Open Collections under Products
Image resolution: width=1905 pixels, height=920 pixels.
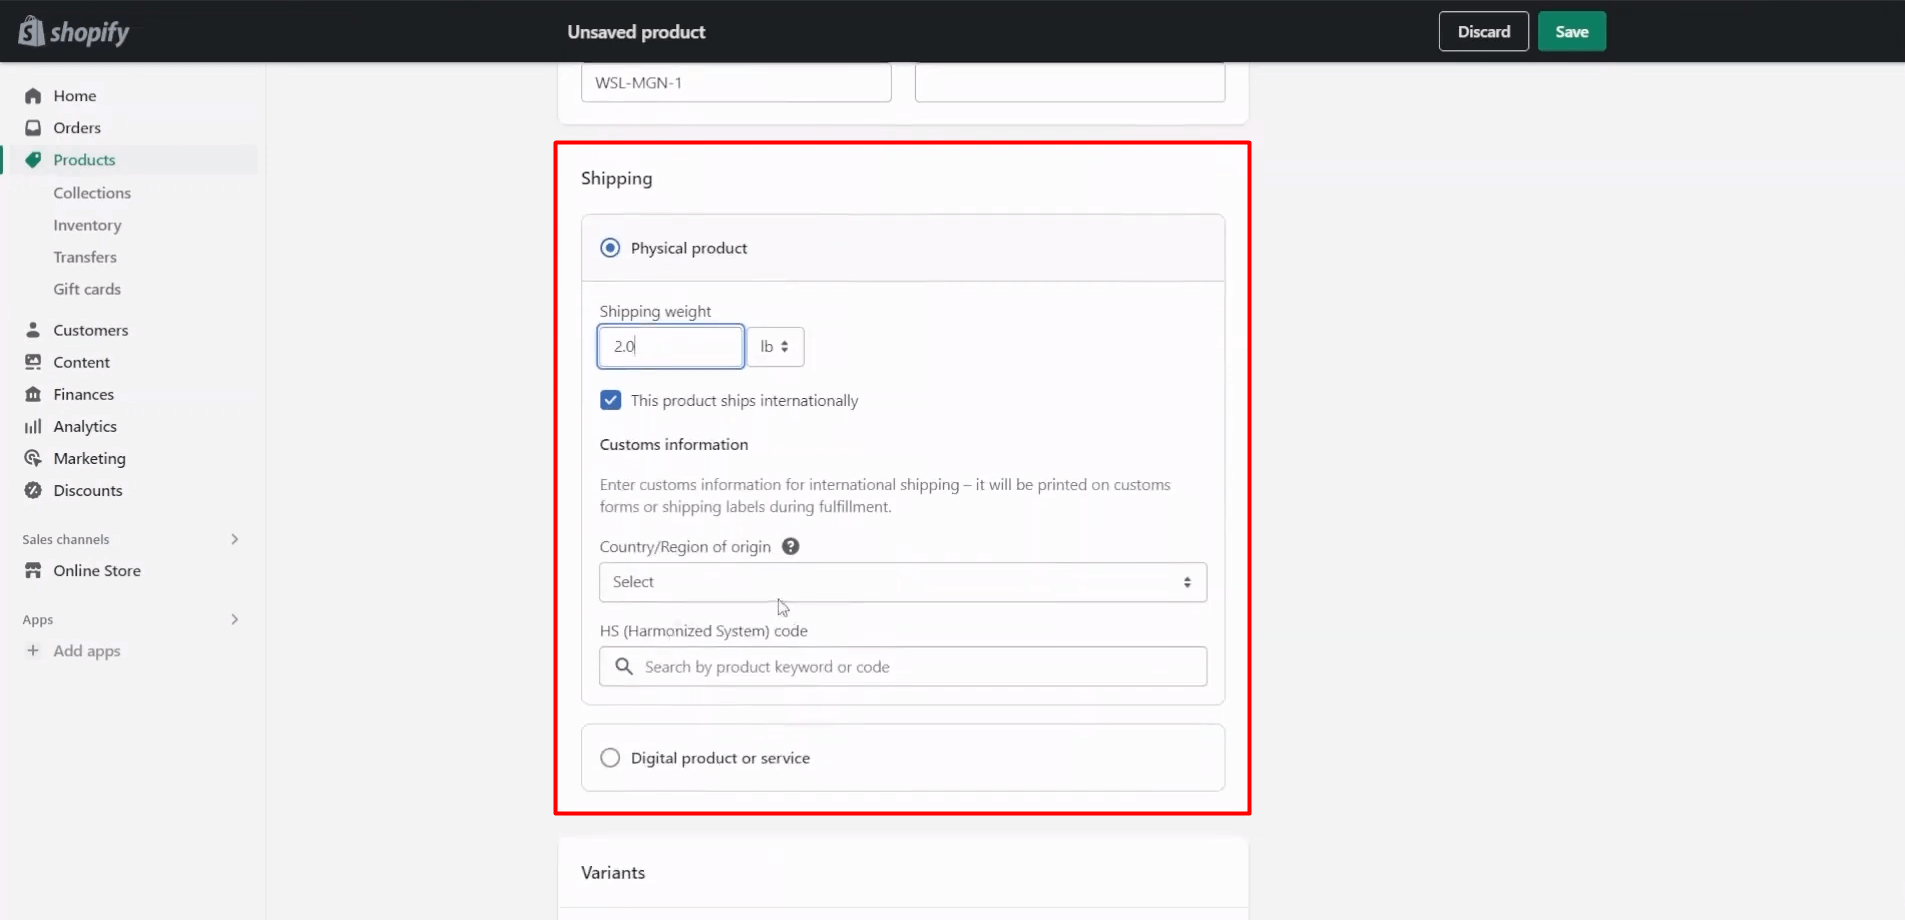(92, 193)
